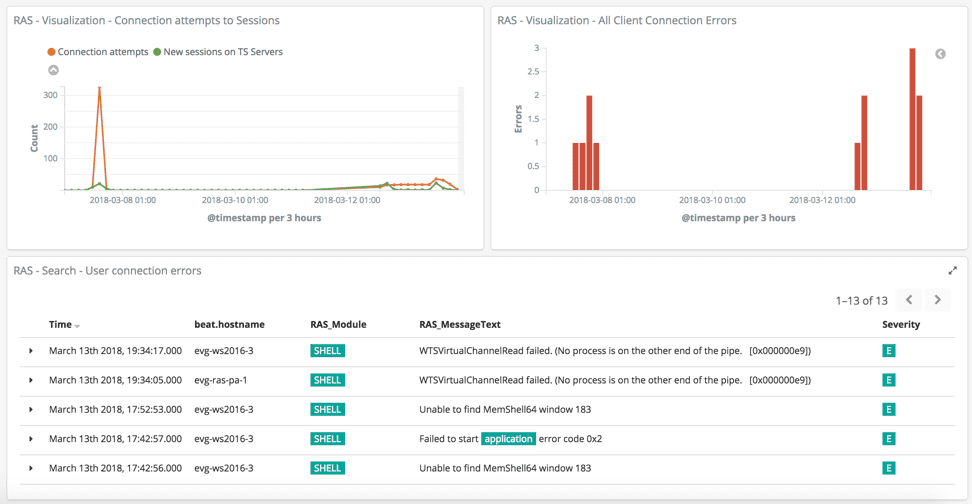Click the timestamp March 13th 2018, 17:42:56.000

(115, 468)
